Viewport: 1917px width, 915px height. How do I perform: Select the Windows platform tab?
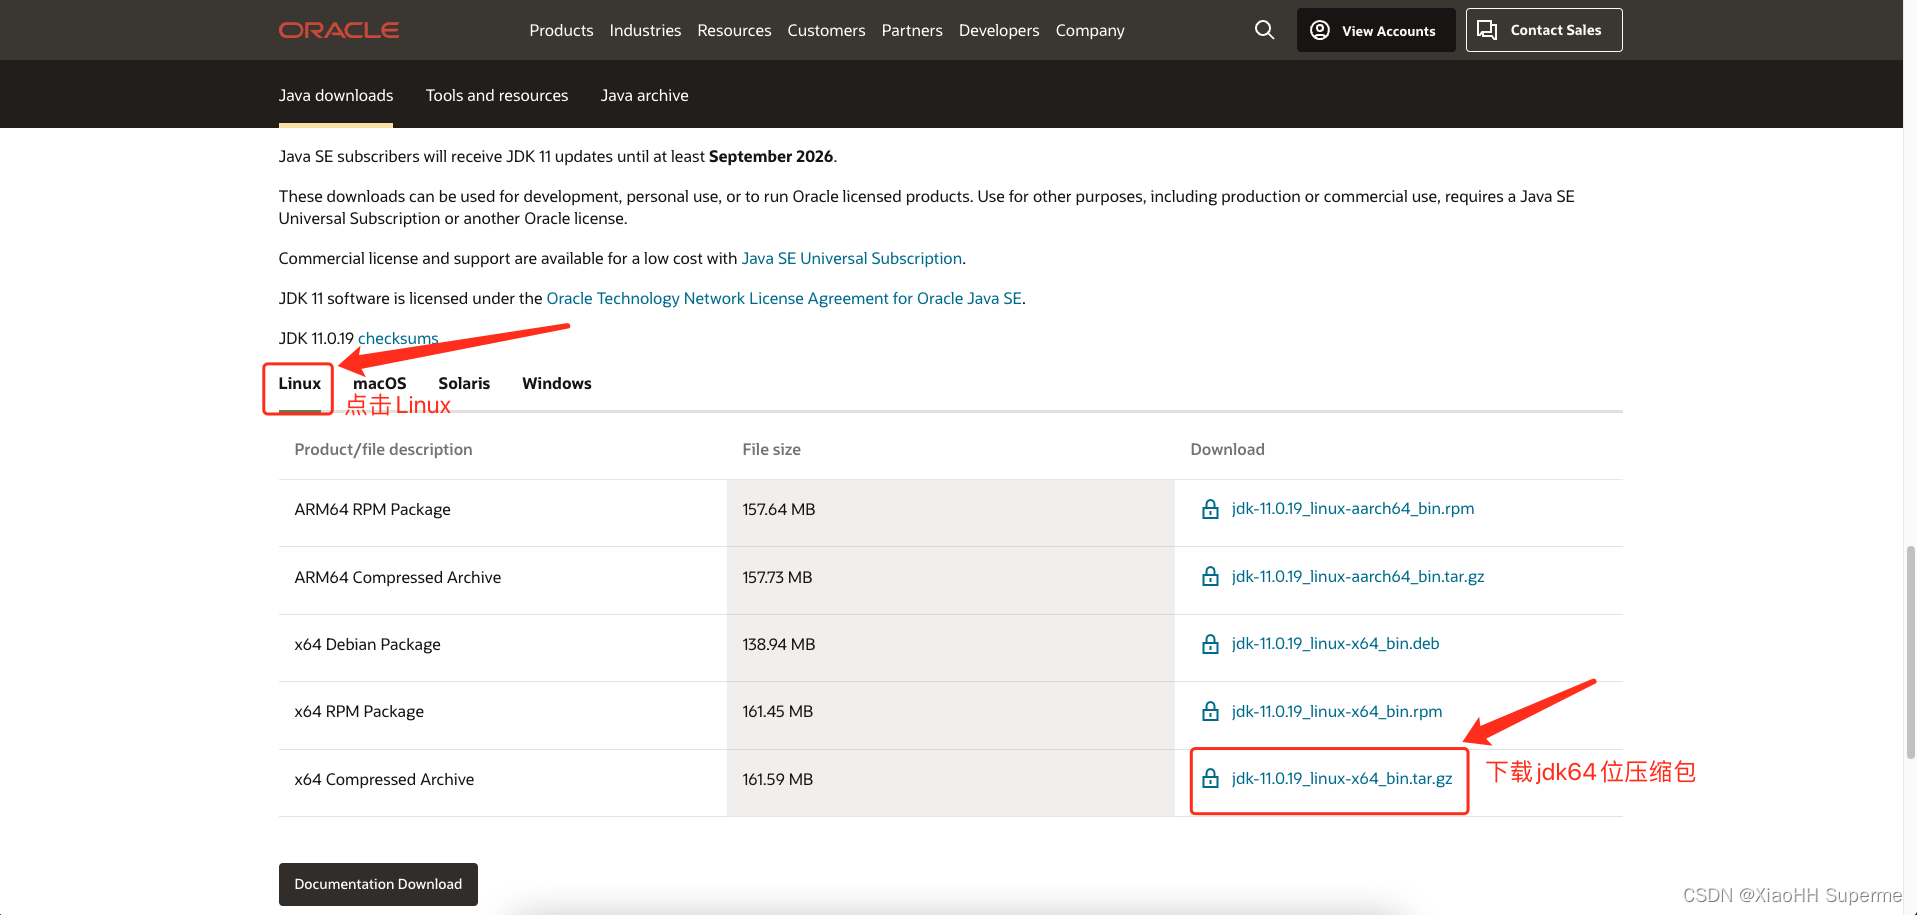coord(557,384)
